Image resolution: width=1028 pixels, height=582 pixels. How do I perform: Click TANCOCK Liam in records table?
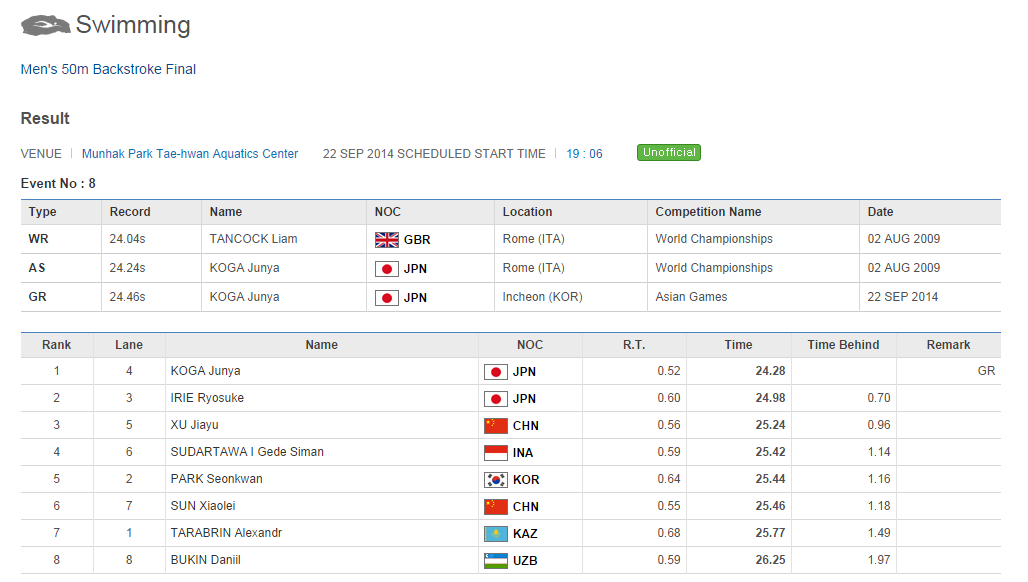pos(253,239)
